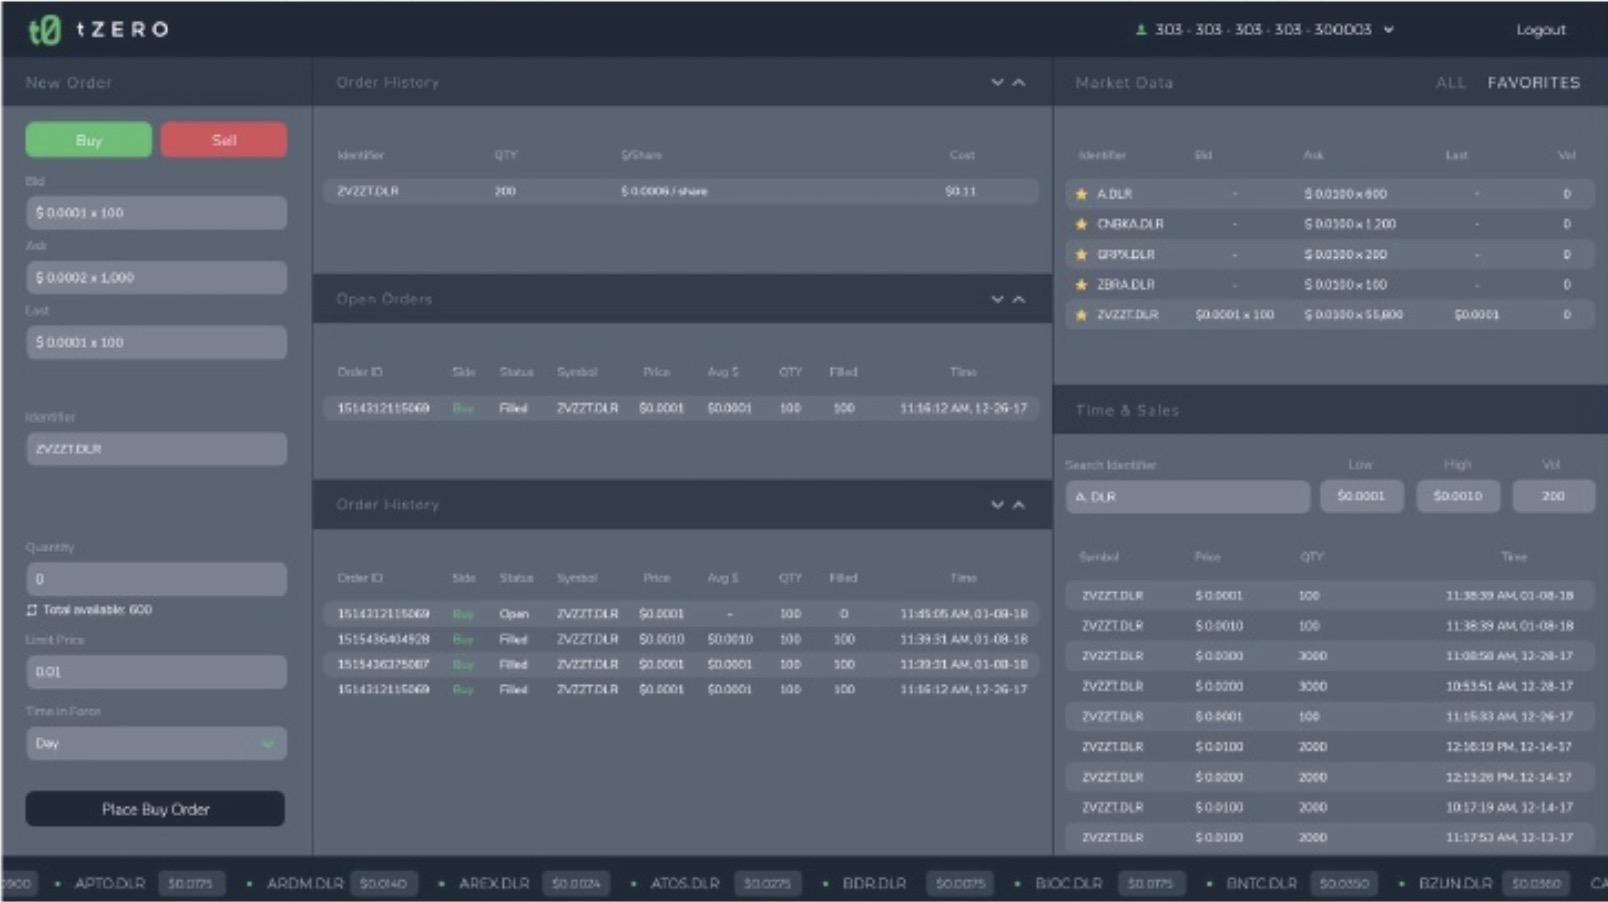Screen dimensions: 1608x902
Task: Select the ZBRA.DLR market data row
Action: (x=1329, y=285)
